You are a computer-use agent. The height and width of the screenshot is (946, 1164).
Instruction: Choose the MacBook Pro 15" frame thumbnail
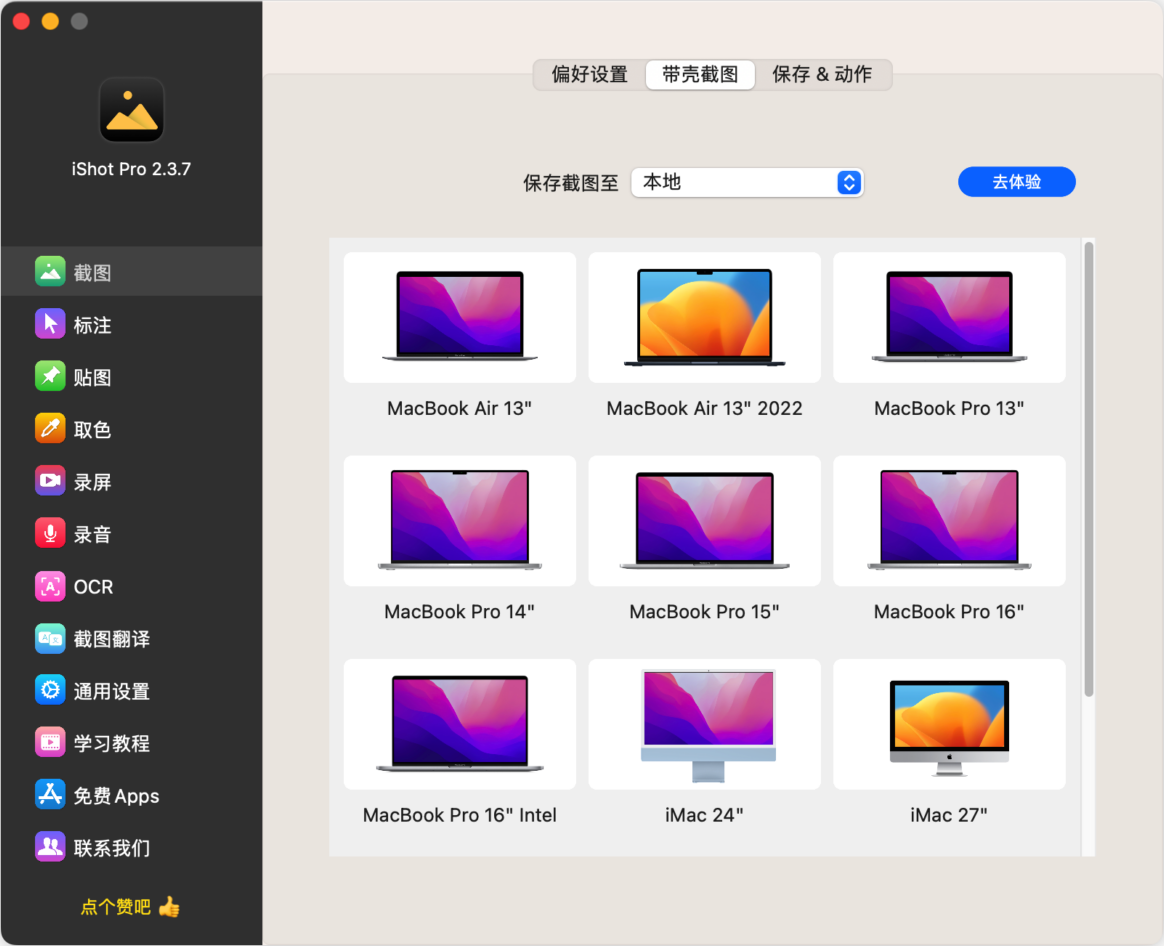tap(704, 521)
